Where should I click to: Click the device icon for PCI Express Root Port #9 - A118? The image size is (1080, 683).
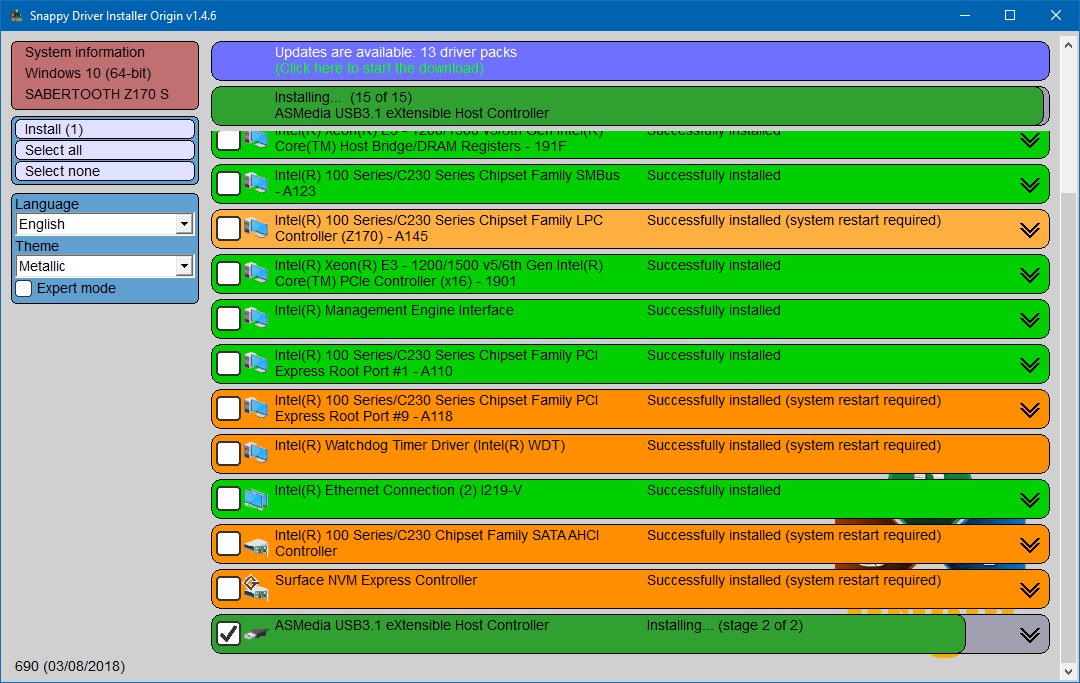[256, 408]
